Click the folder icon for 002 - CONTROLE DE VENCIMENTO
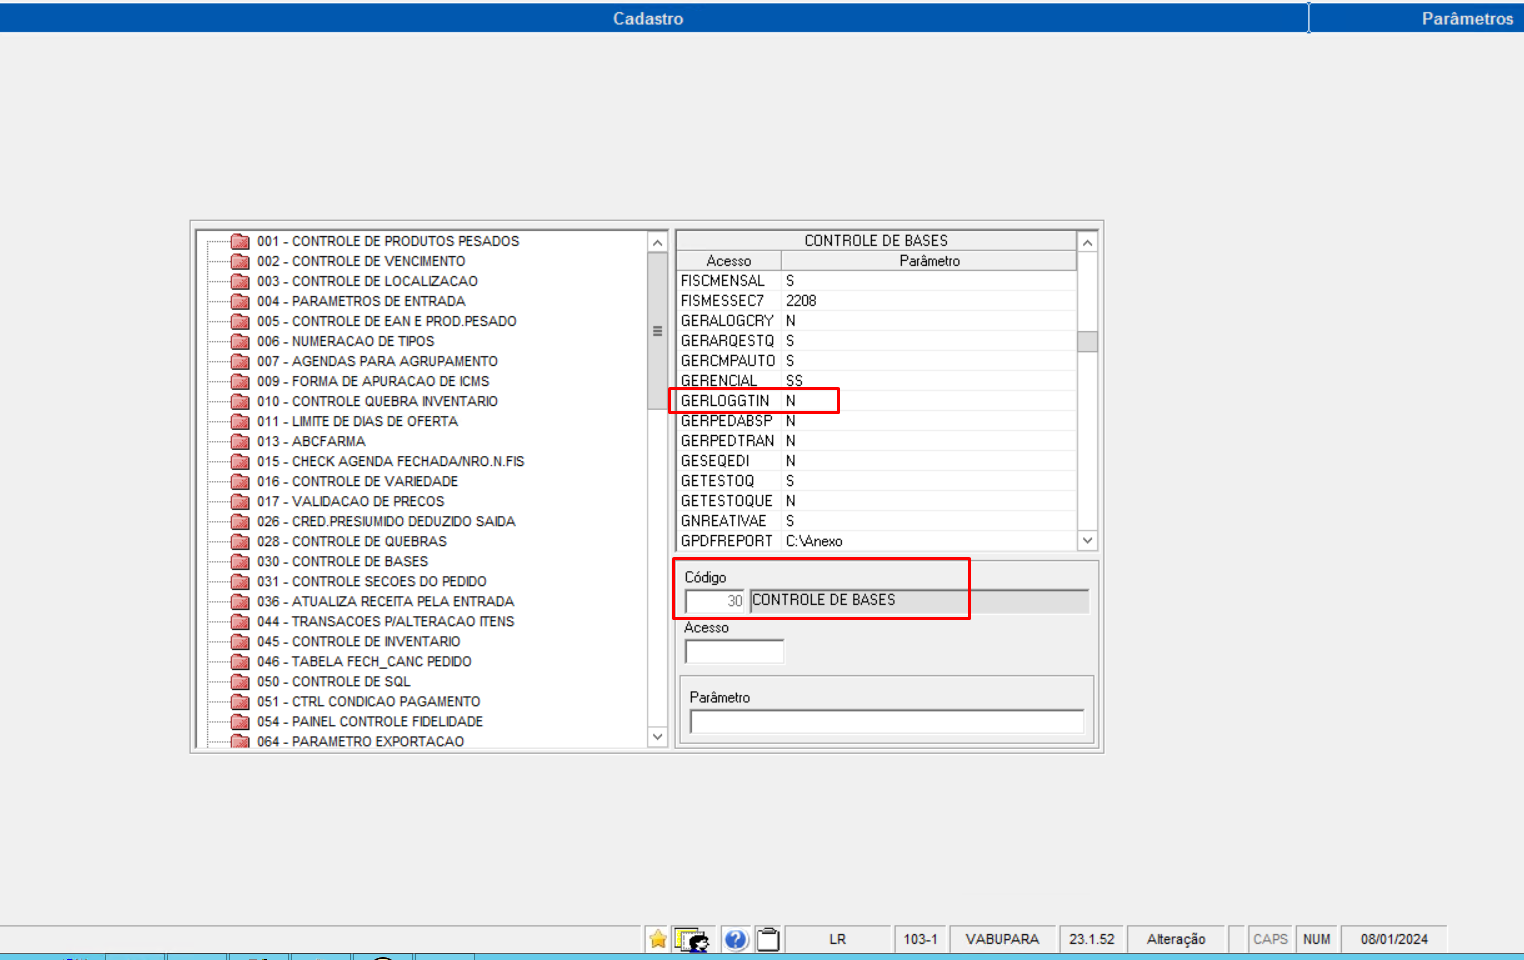 (x=240, y=261)
